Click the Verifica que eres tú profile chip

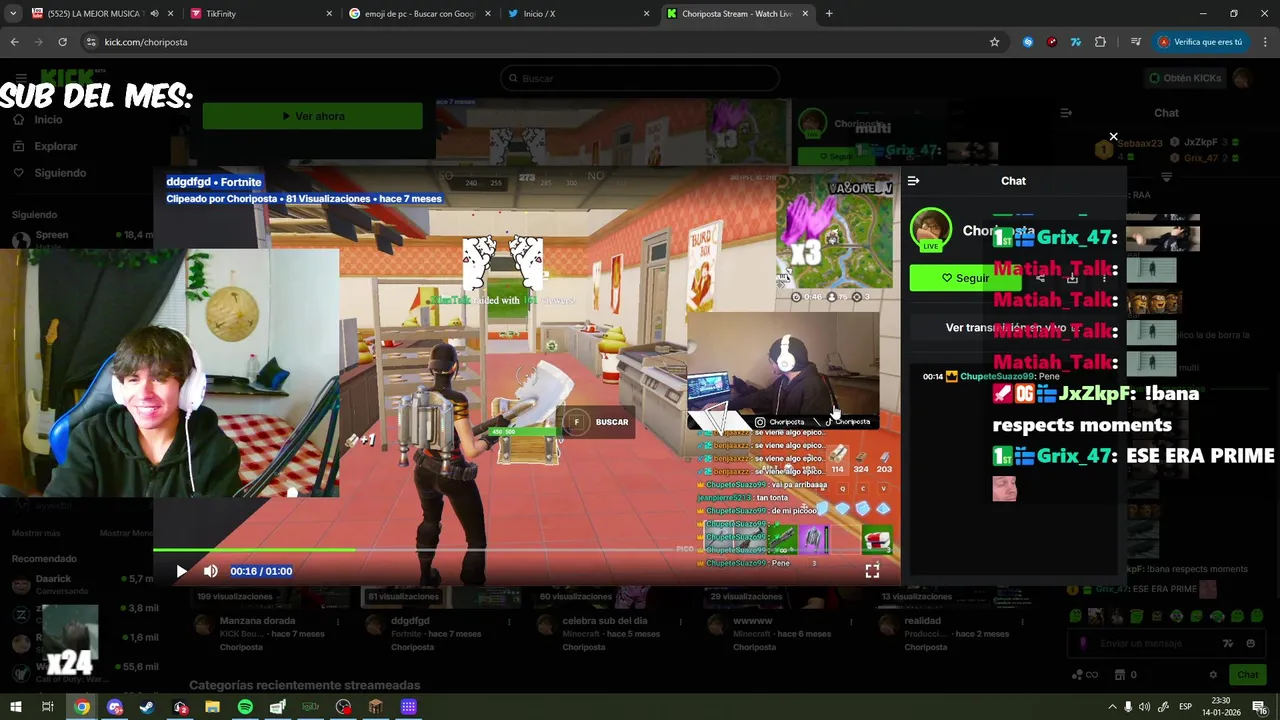click(x=1201, y=42)
